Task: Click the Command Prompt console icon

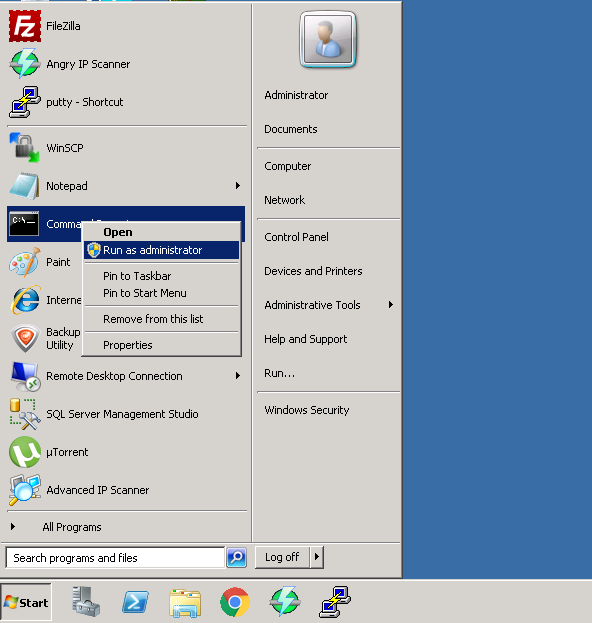Action: pos(25,224)
